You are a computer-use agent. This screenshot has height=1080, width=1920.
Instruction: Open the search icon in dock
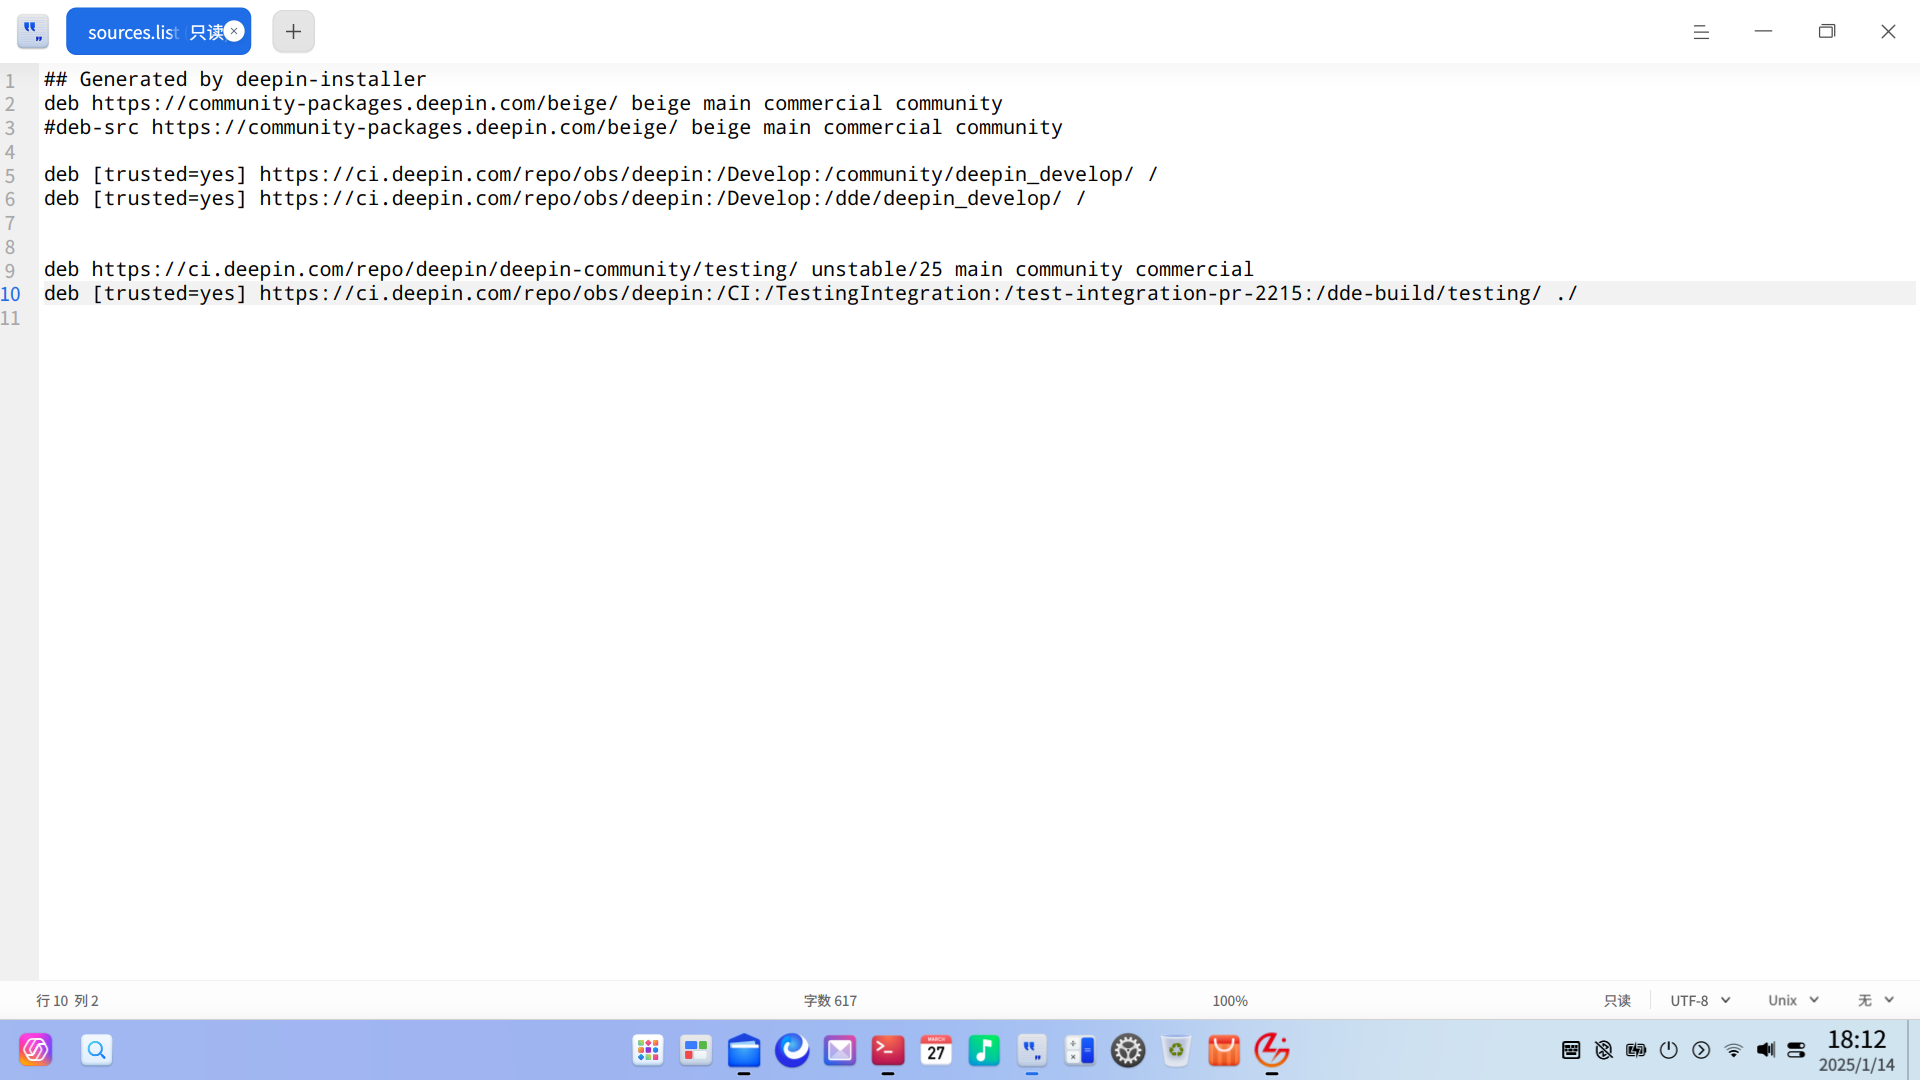[97, 1050]
